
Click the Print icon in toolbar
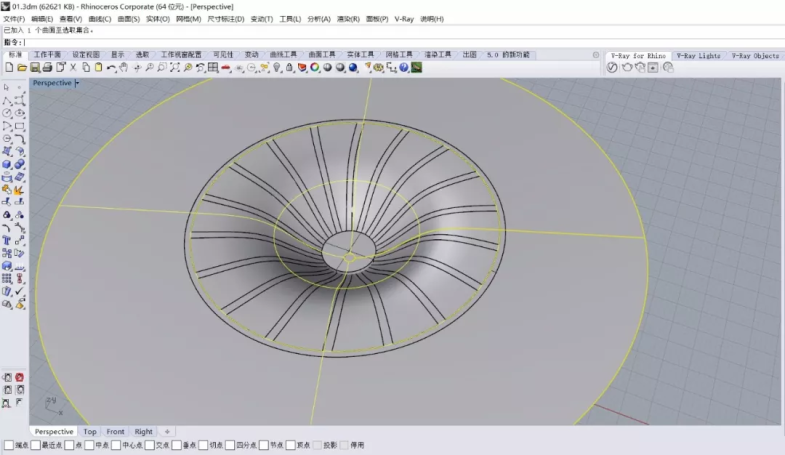46,68
